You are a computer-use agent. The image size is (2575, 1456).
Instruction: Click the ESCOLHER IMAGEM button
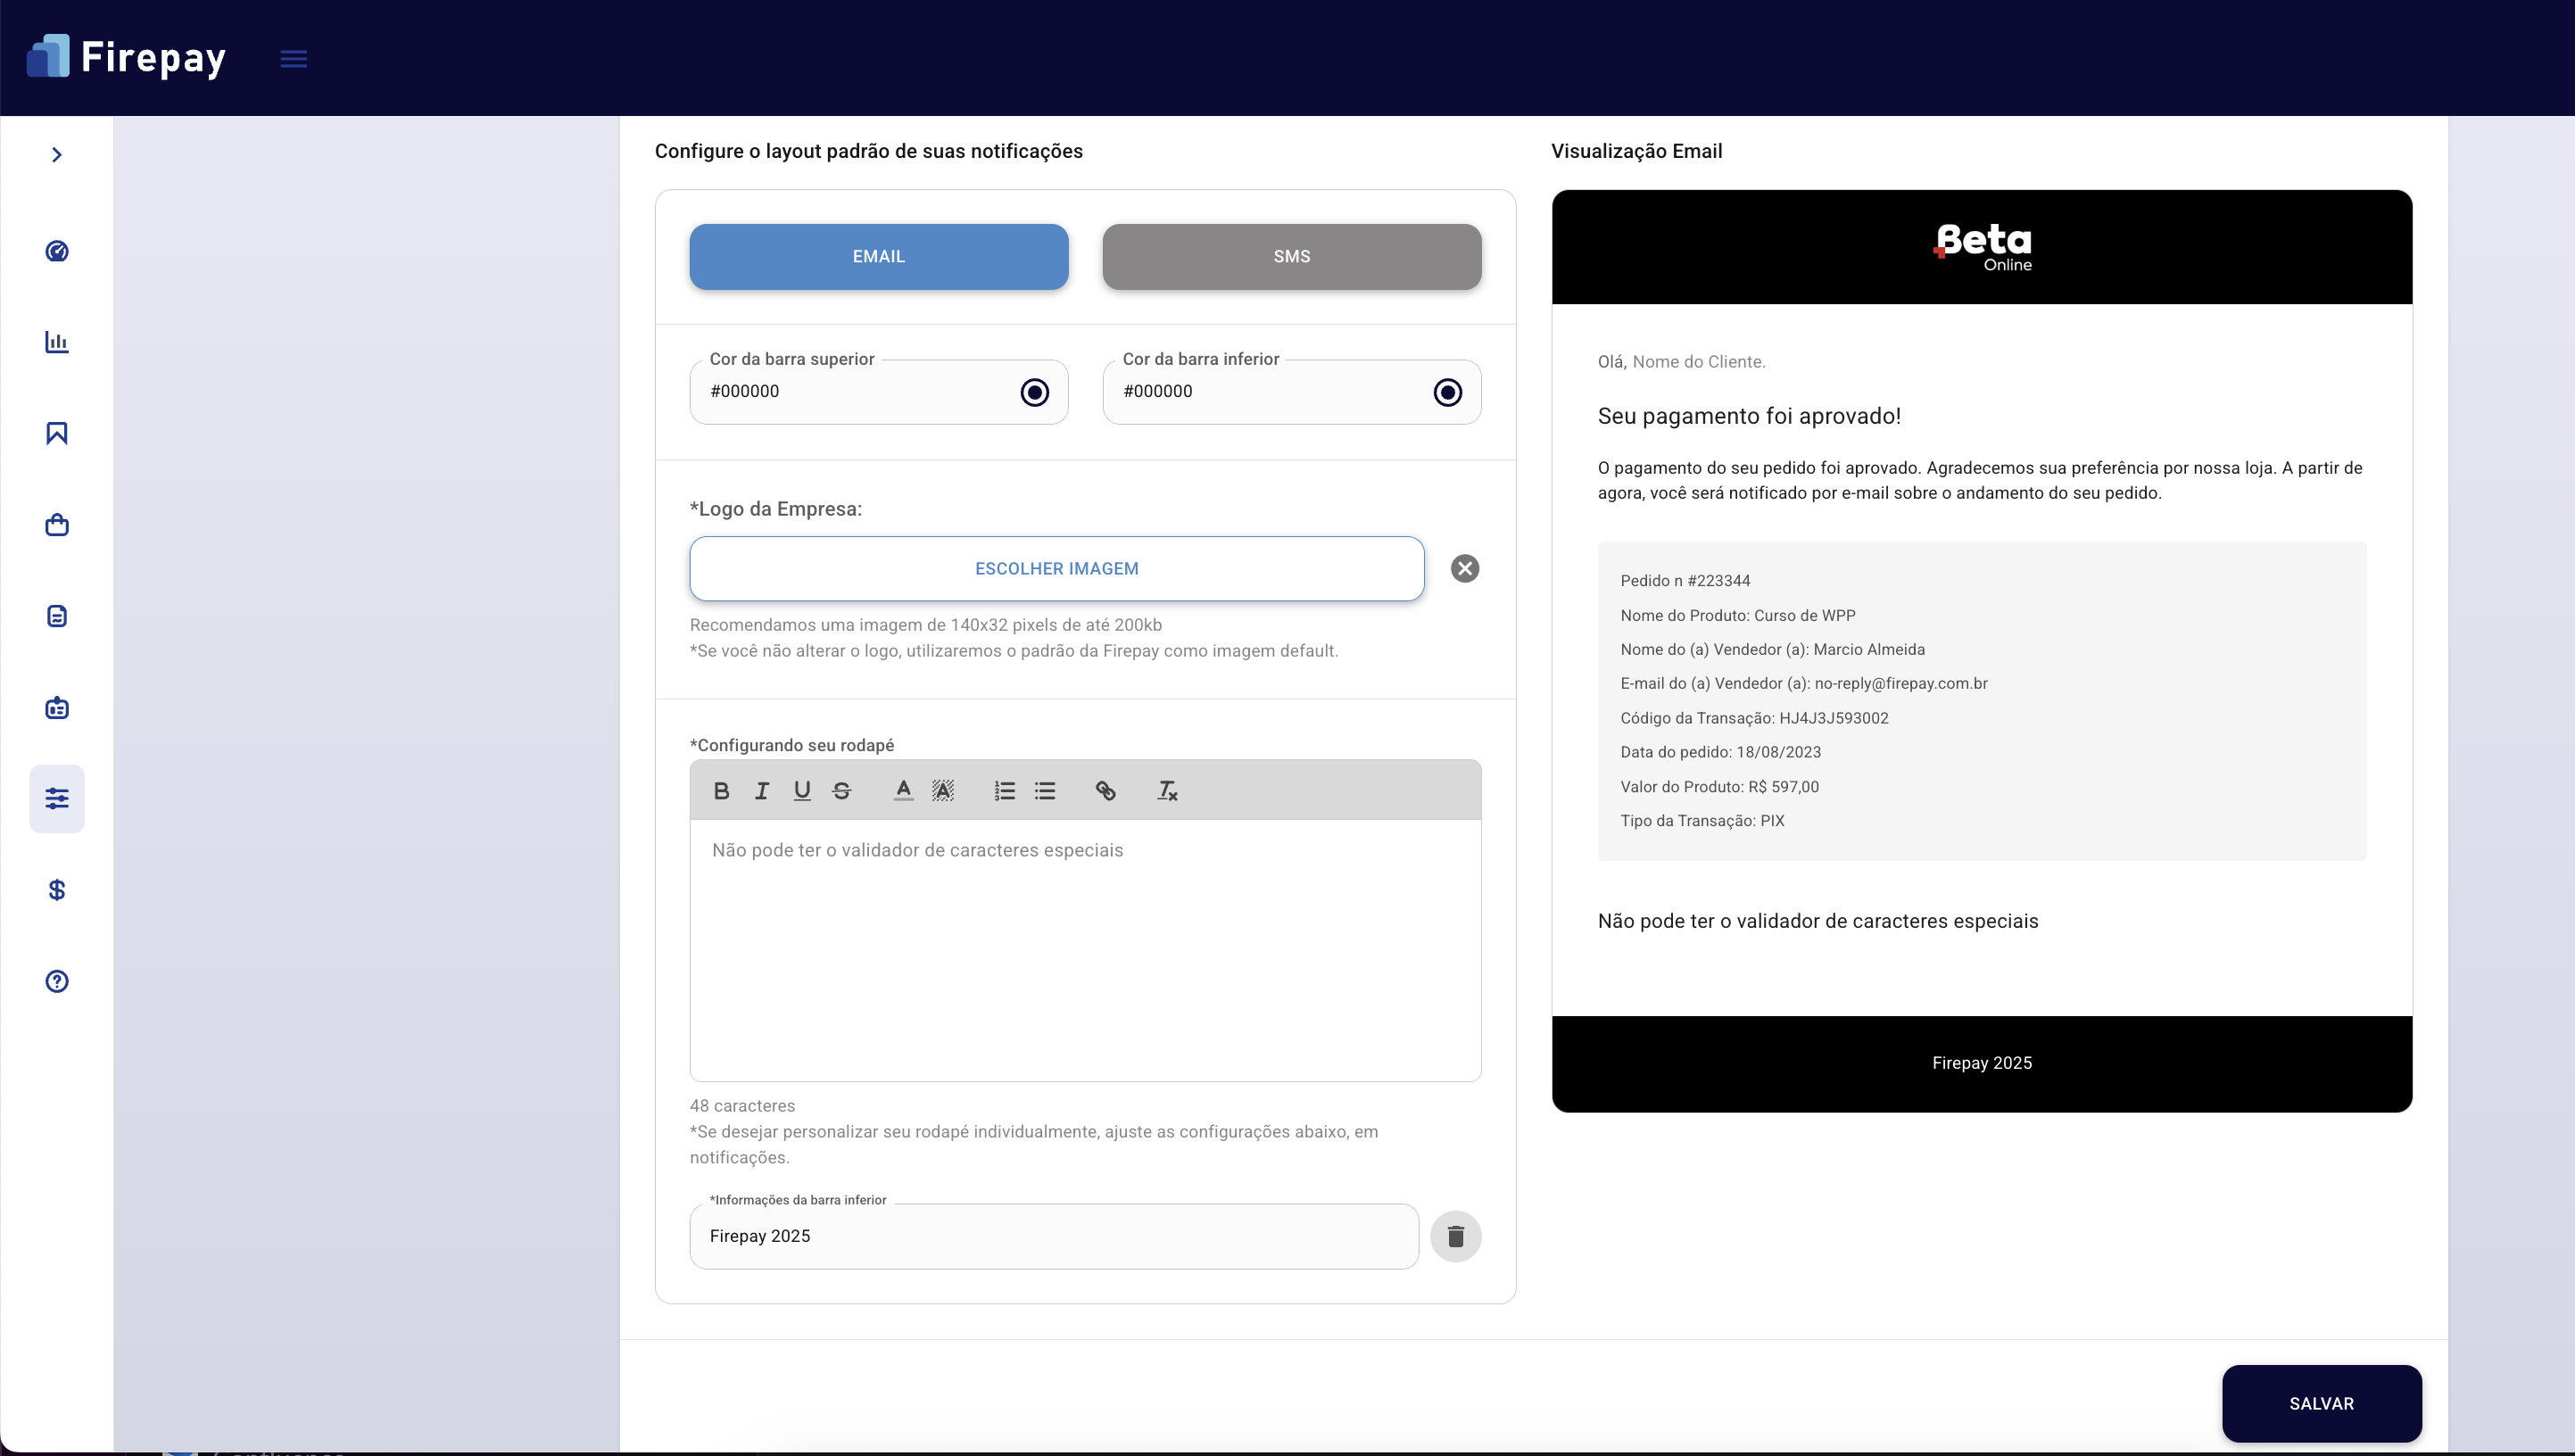1057,569
